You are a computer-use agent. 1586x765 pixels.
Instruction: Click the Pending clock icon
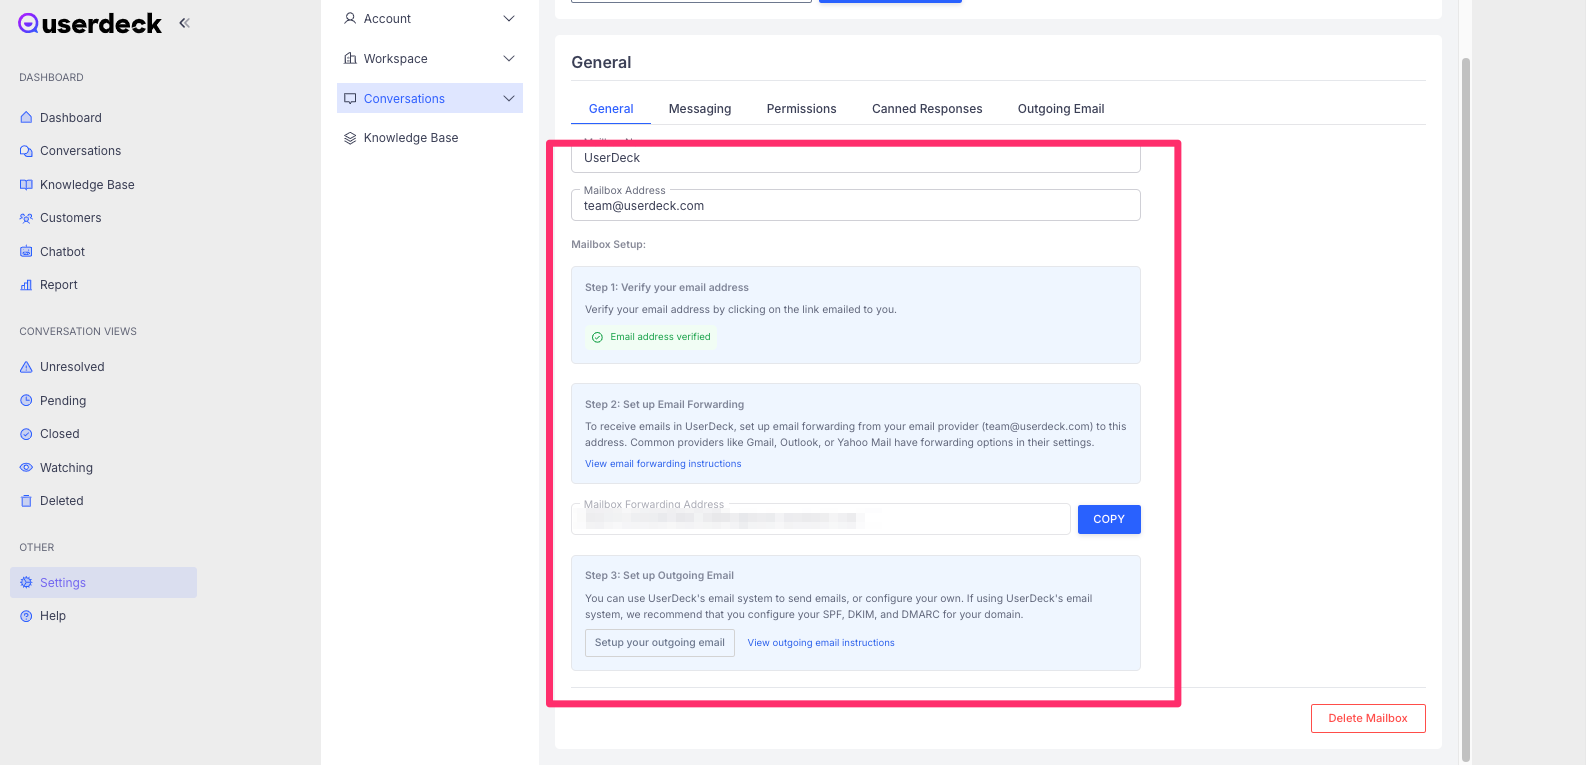pos(26,400)
